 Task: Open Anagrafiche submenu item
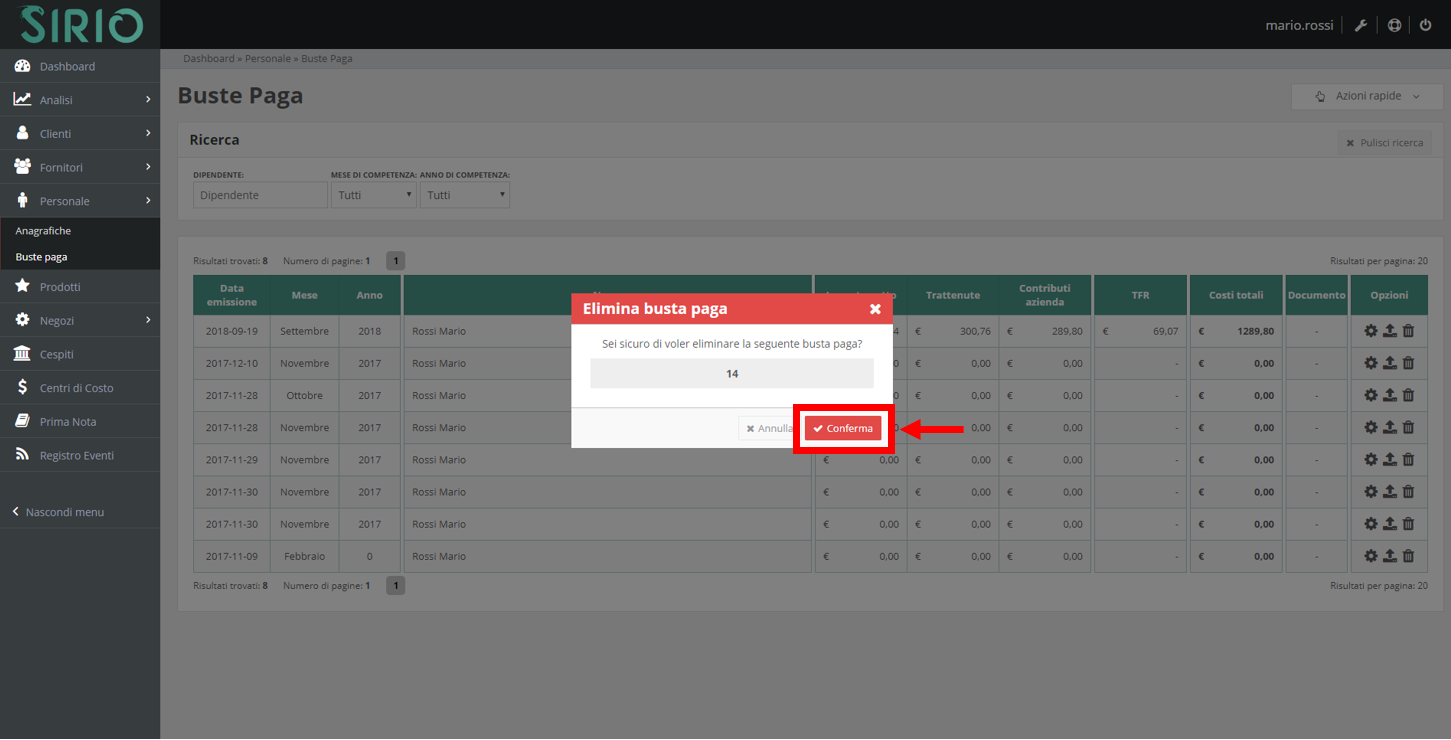[43, 231]
